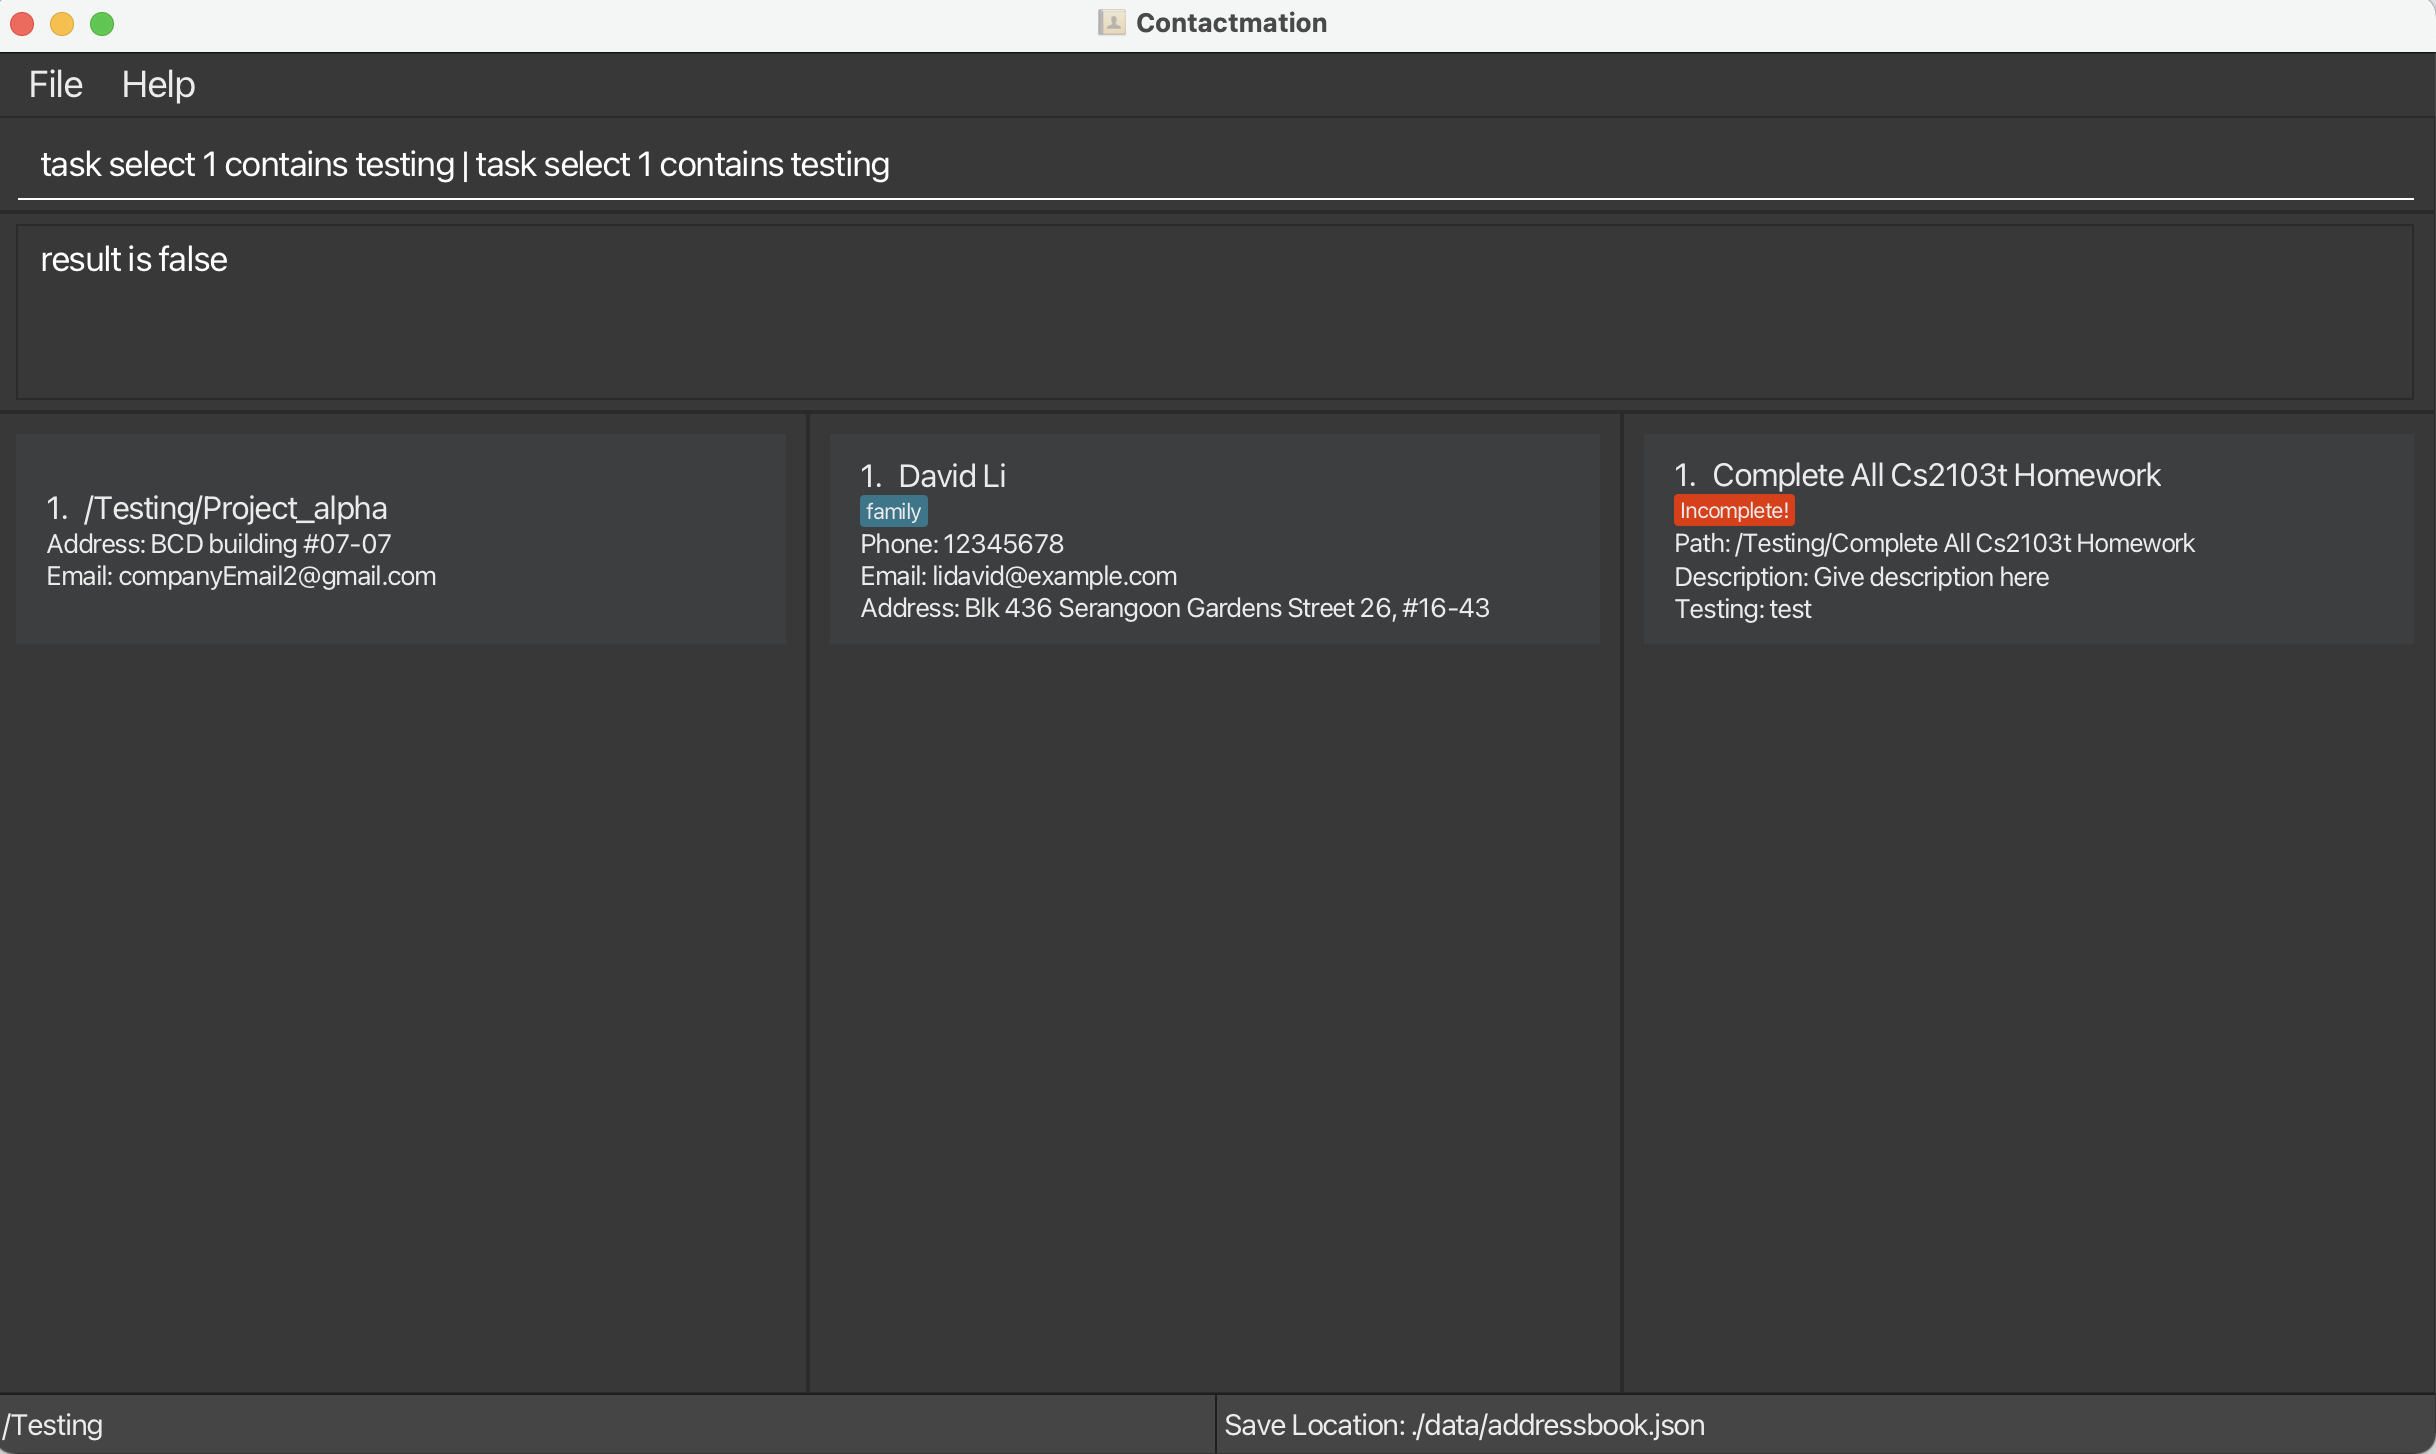Select the /Testing/Project_alpha group card
Viewport: 2436px width, 1454px height.
click(400, 539)
